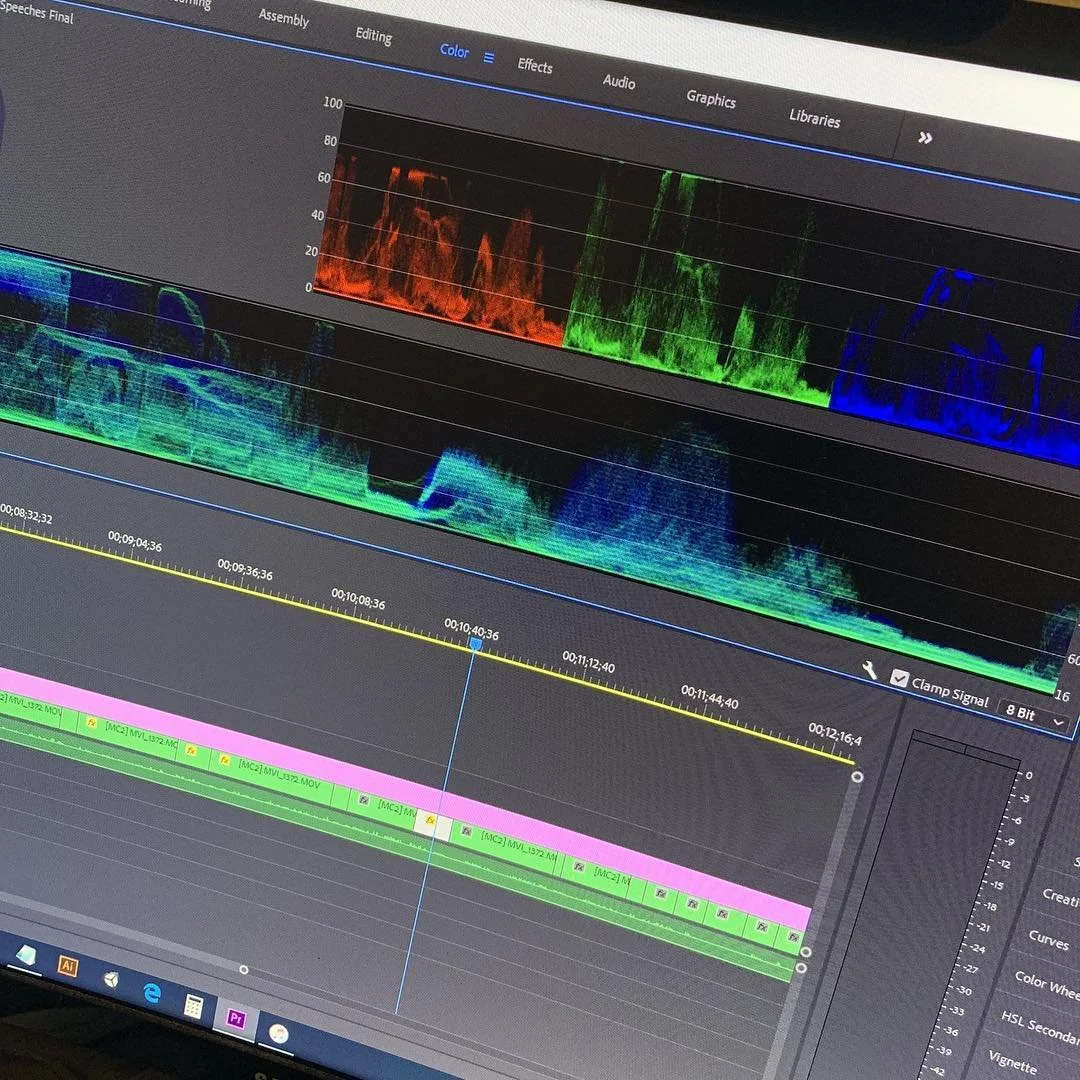
Task: Expand the HSL Secondary section
Action: (x=1040, y=1026)
